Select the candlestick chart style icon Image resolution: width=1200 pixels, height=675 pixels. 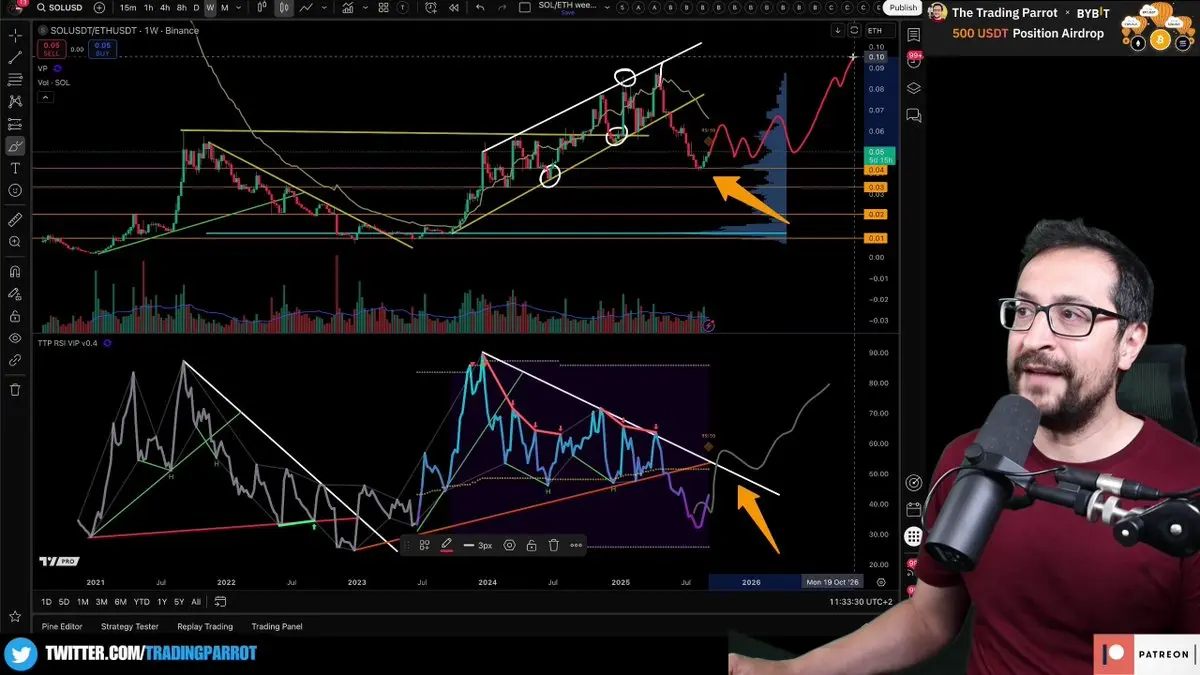pos(284,8)
